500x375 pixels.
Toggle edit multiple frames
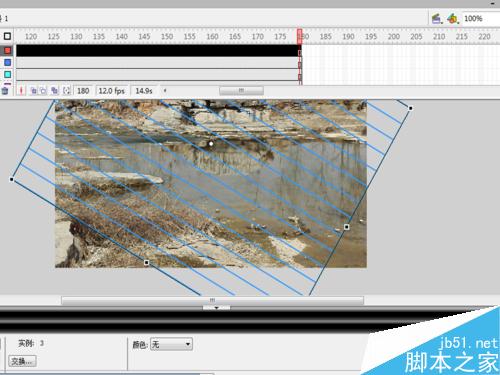pos(54,90)
